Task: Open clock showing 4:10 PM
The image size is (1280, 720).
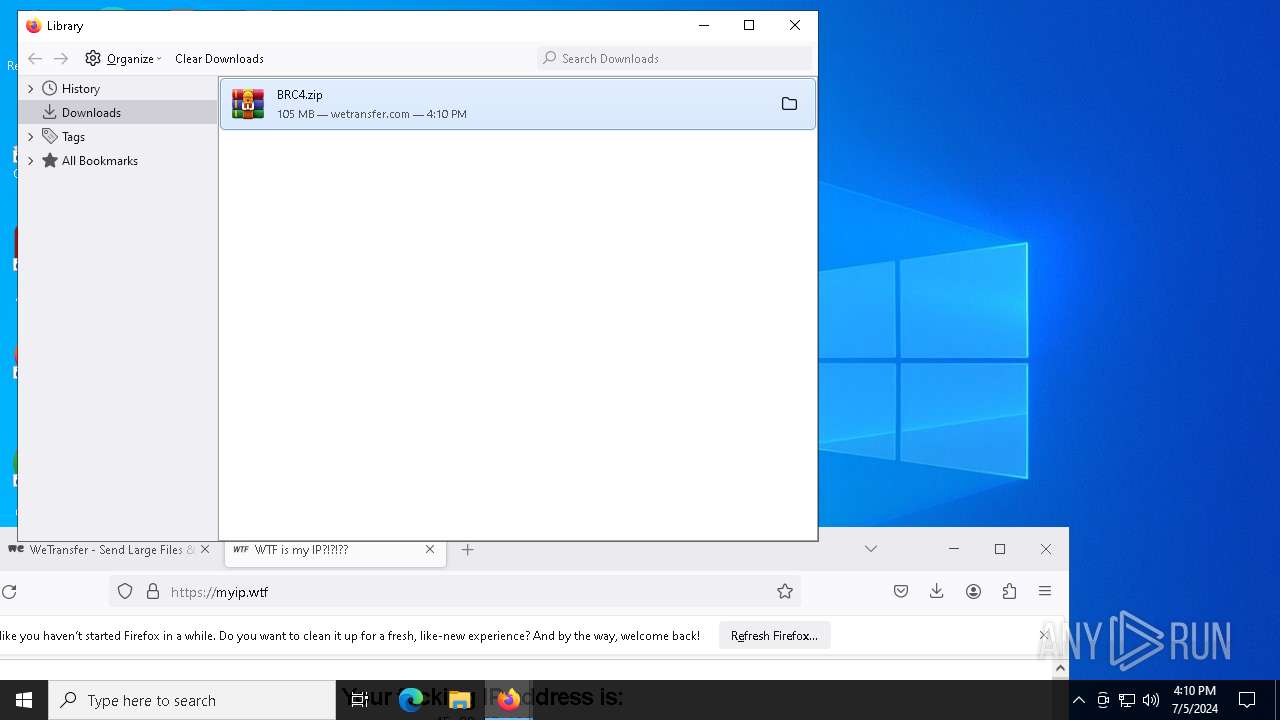Action: [x=1195, y=700]
